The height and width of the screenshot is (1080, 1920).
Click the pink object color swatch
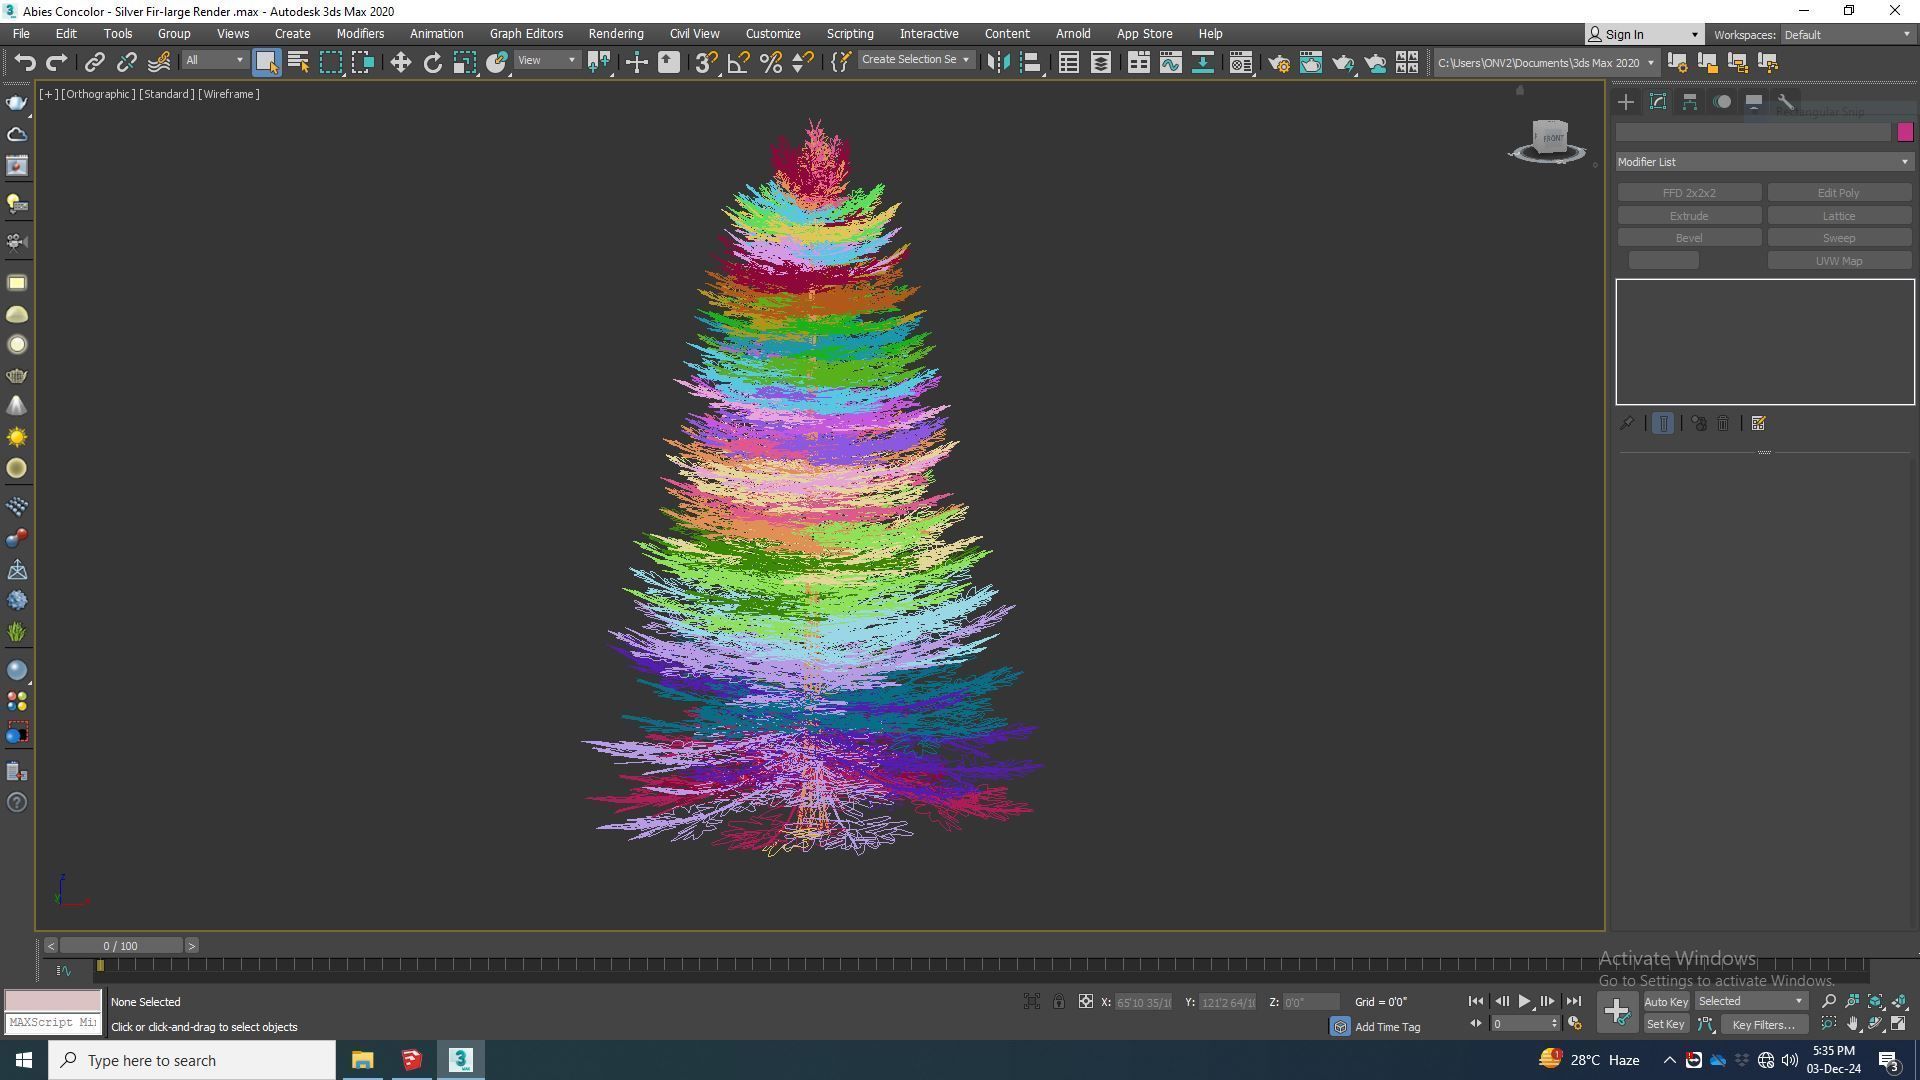pos(1904,132)
